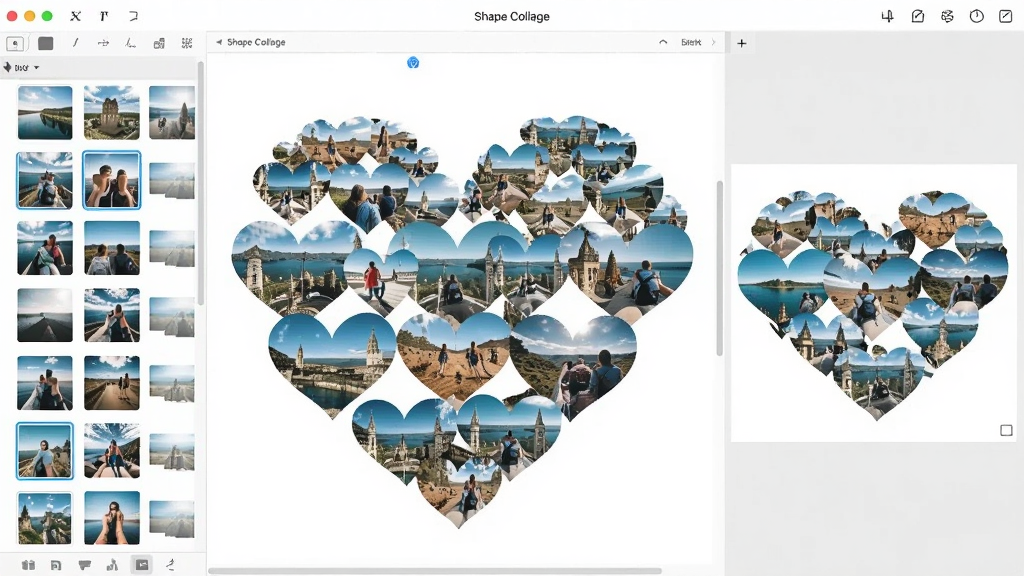Click the canvas horizontal scrollbar at bottom
This screenshot has width=1024, height=576.
tap(435, 571)
